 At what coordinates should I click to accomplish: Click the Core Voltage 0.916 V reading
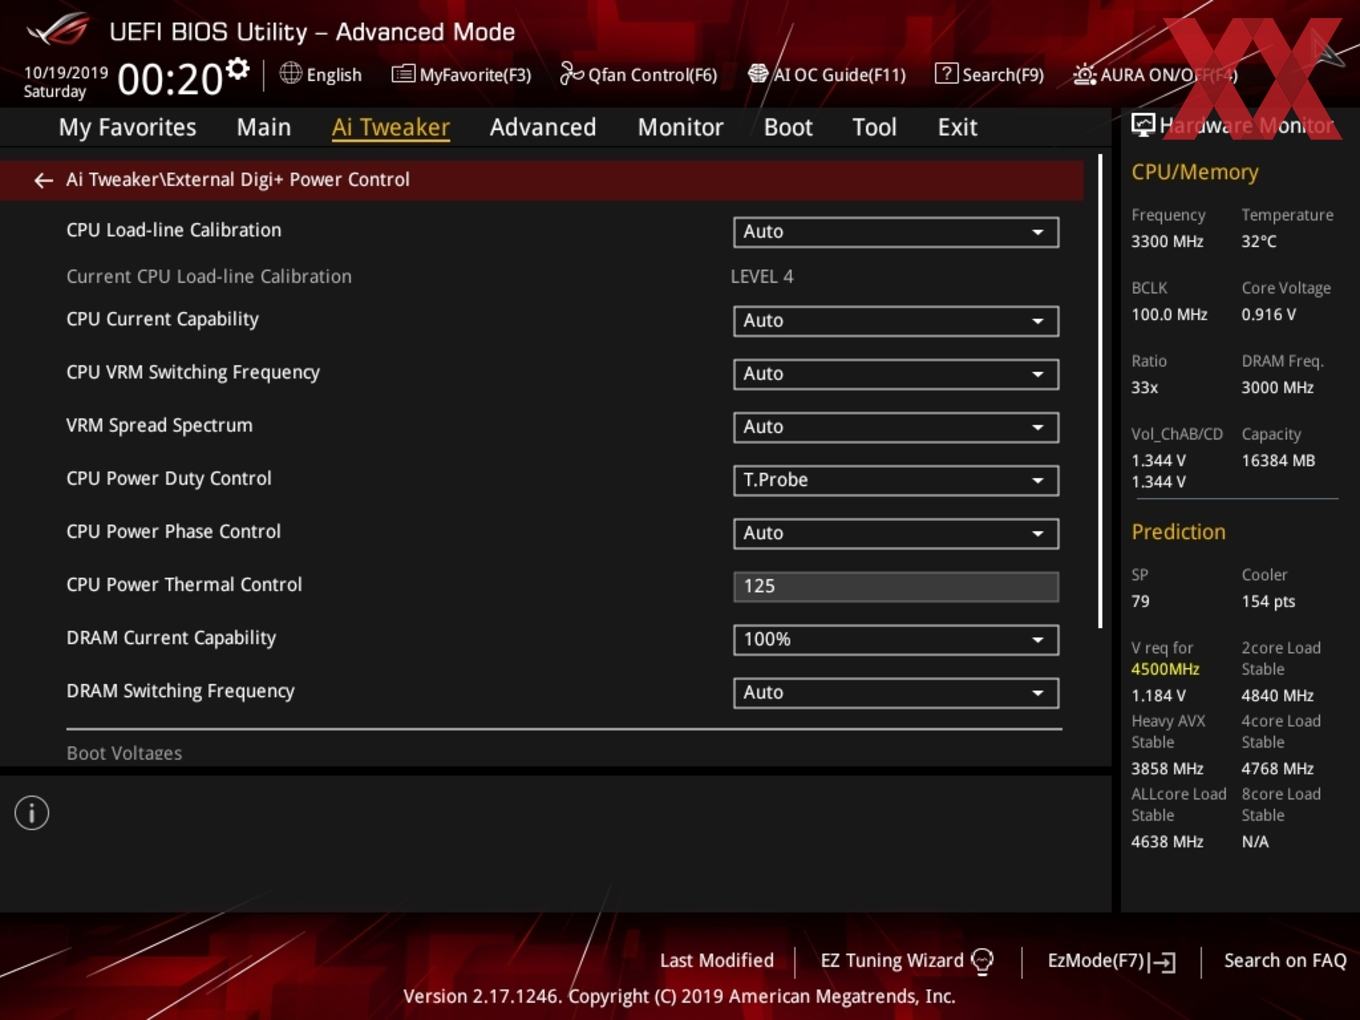coord(1269,315)
